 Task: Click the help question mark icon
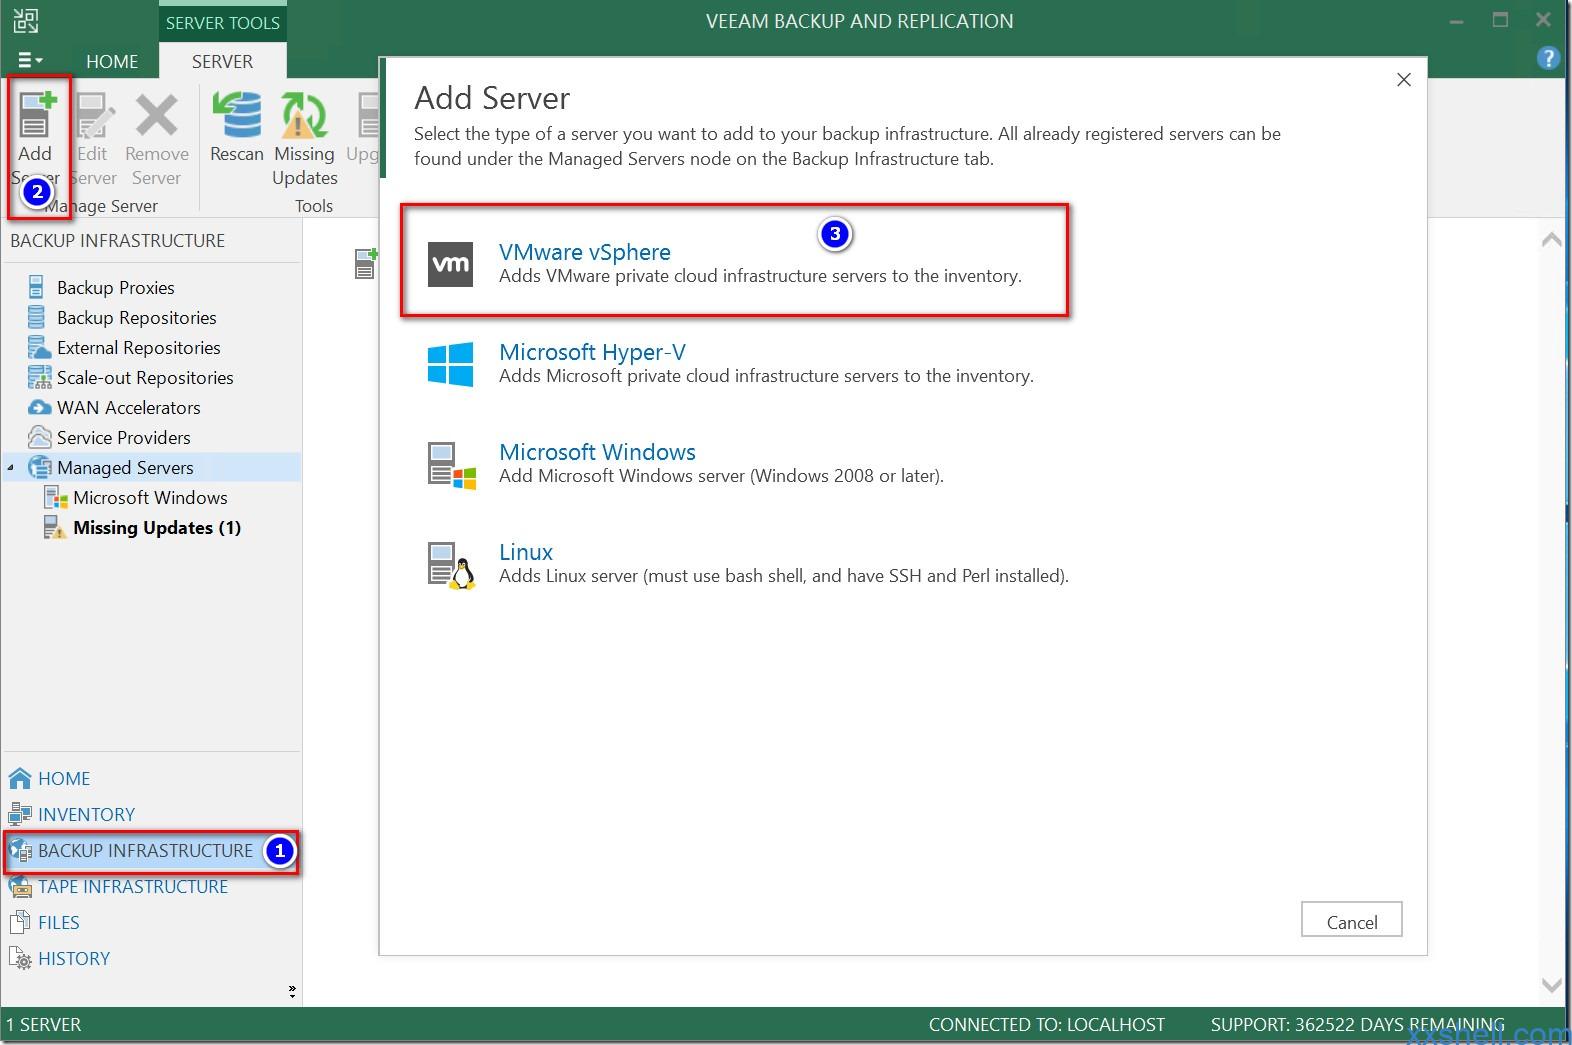[1547, 58]
